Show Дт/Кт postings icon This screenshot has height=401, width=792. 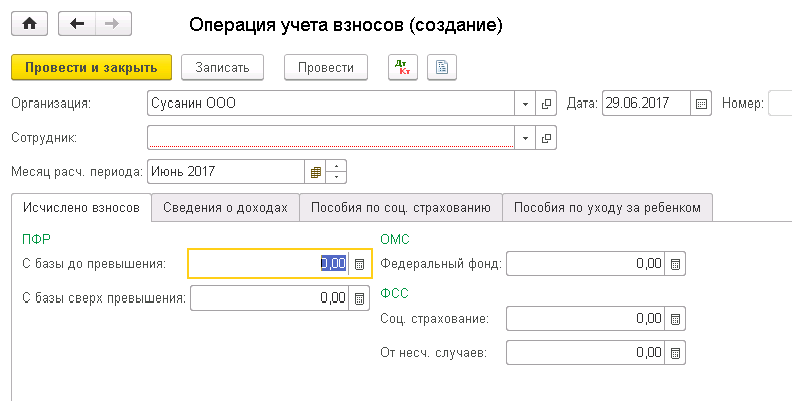pos(404,67)
